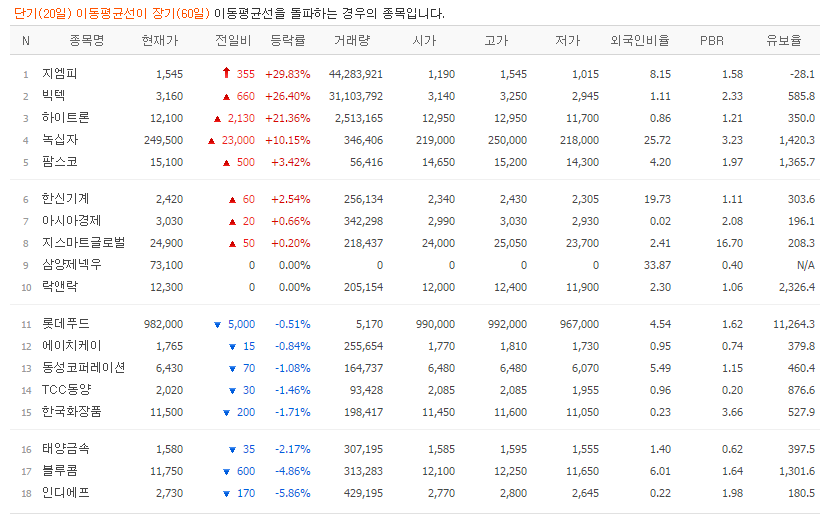
Task: Click the N column header
Action: [x=26, y=41]
